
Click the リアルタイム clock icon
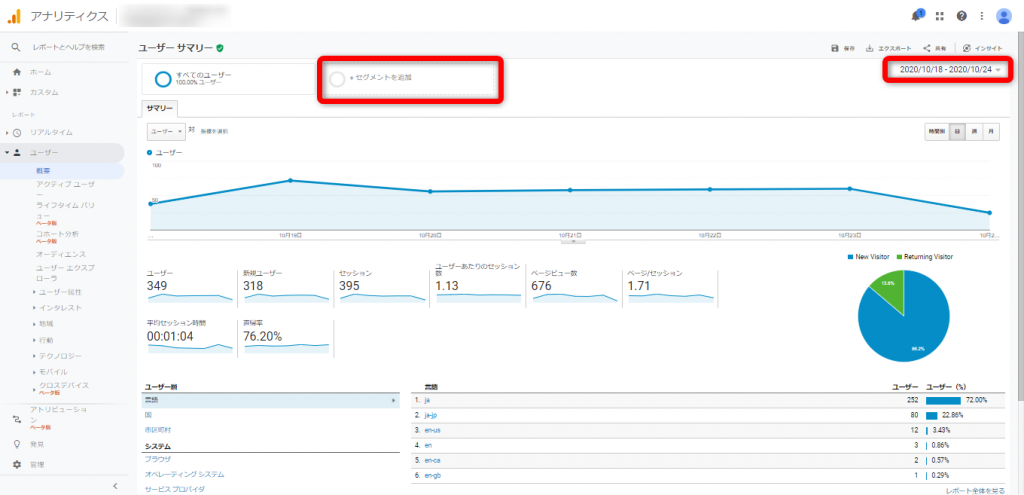coord(17,133)
